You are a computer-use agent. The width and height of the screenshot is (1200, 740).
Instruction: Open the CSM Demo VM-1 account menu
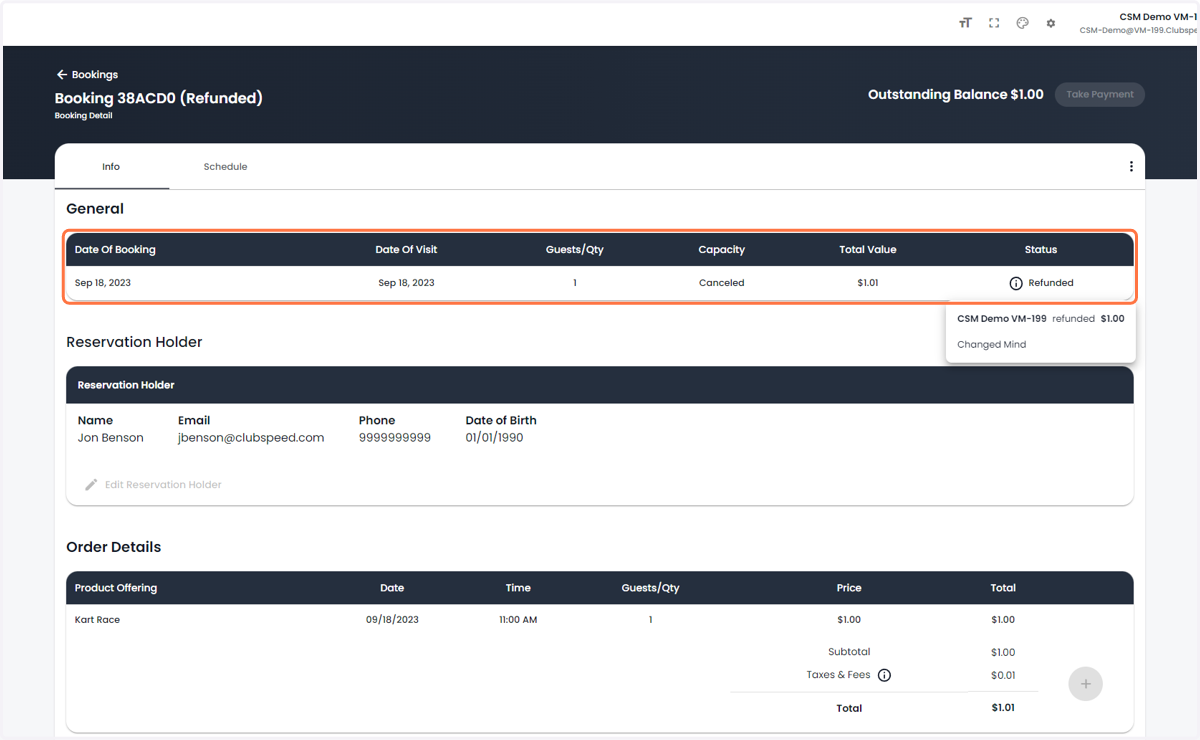(x=1138, y=23)
